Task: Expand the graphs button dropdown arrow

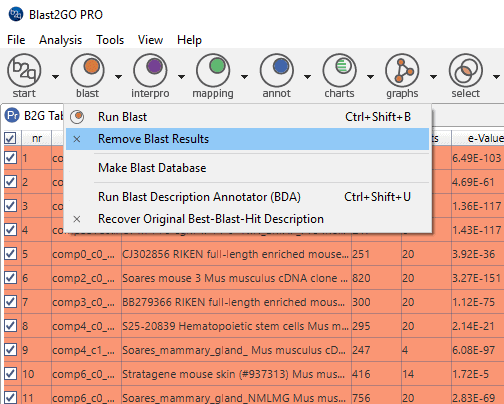Action: [433, 77]
